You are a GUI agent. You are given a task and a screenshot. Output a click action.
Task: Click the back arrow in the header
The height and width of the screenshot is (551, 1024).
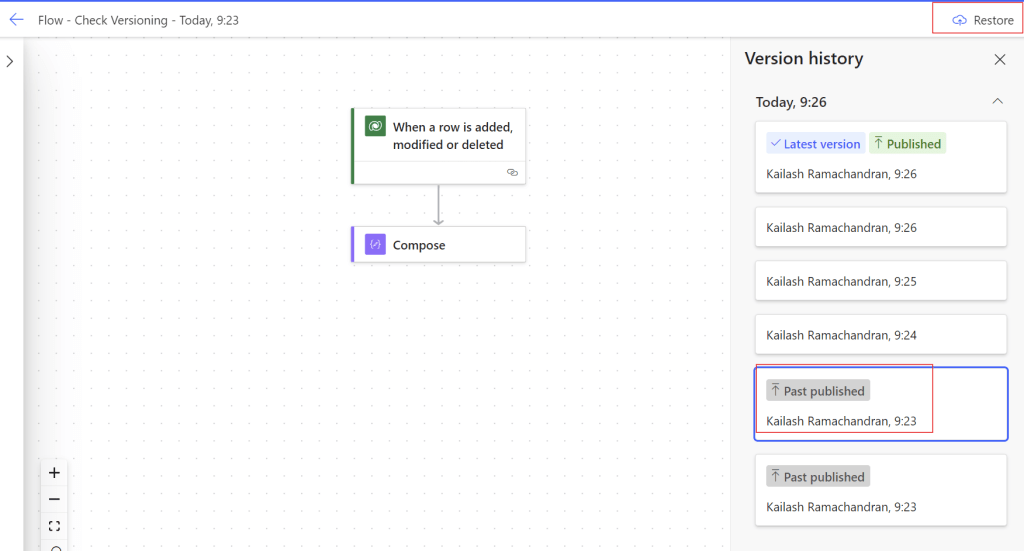click(16, 19)
